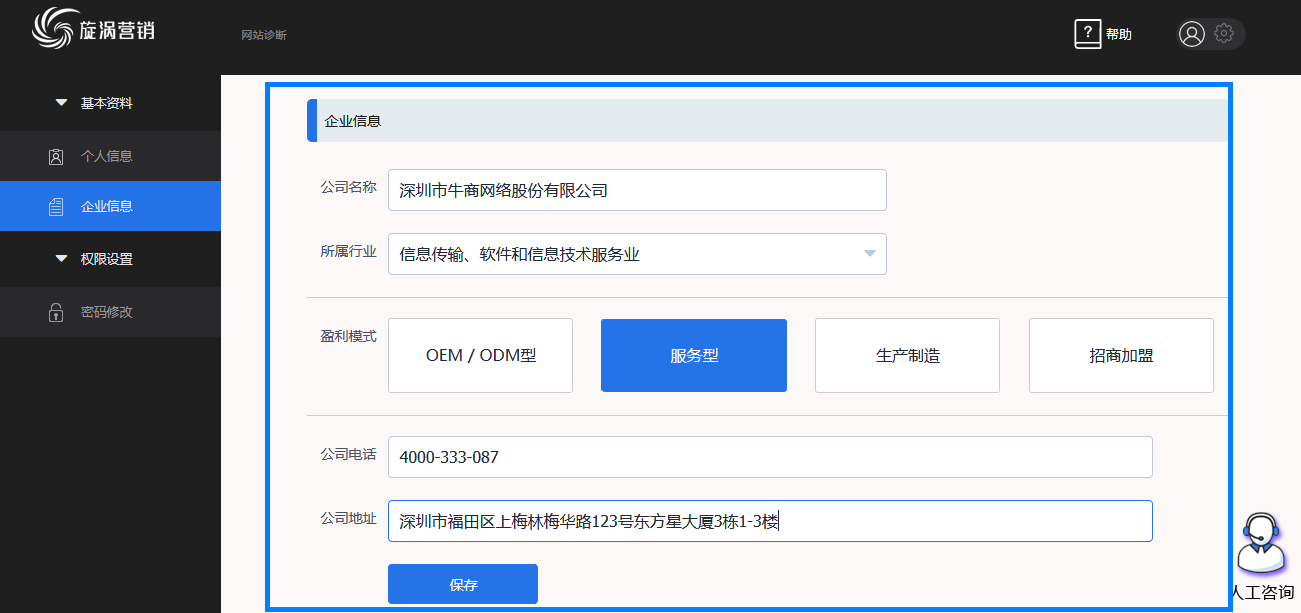Go to 密码修改 in sidebar
The width and height of the screenshot is (1301, 613).
pos(110,312)
